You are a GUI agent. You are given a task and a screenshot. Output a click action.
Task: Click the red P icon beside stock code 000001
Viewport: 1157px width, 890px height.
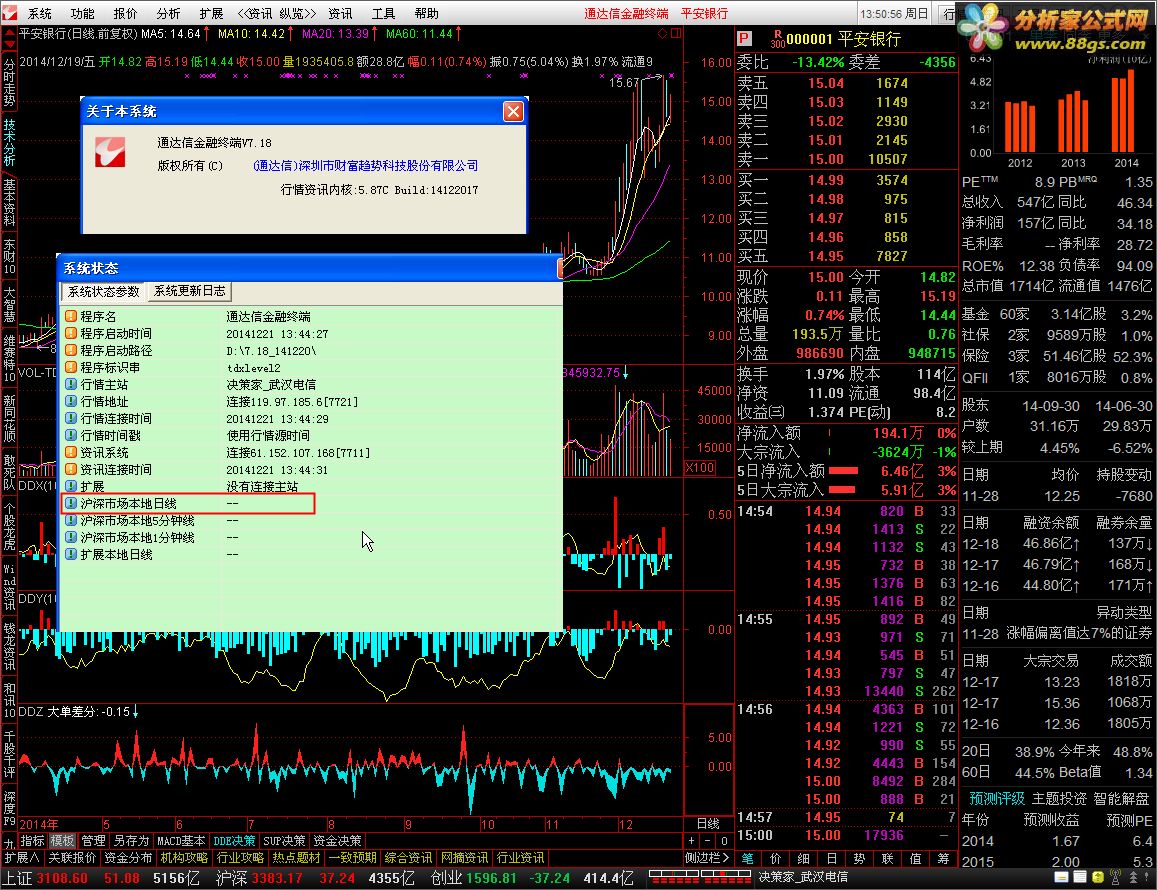(x=743, y=39)
